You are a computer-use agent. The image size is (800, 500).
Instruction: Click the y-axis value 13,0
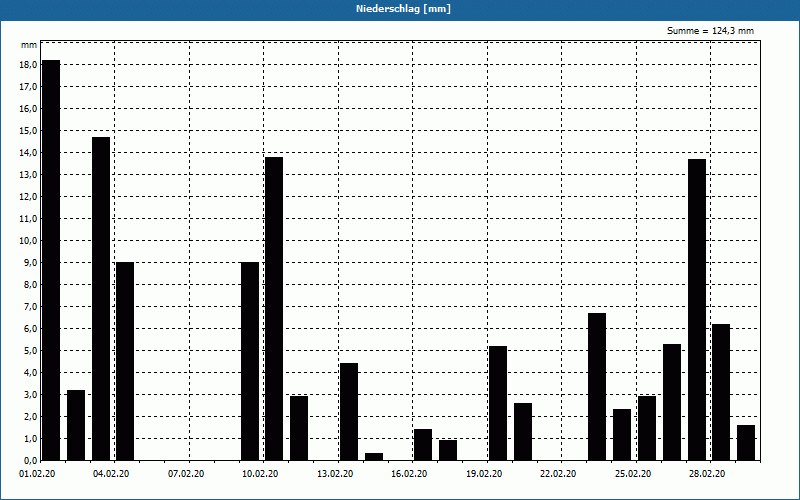(x=28, y=174)
